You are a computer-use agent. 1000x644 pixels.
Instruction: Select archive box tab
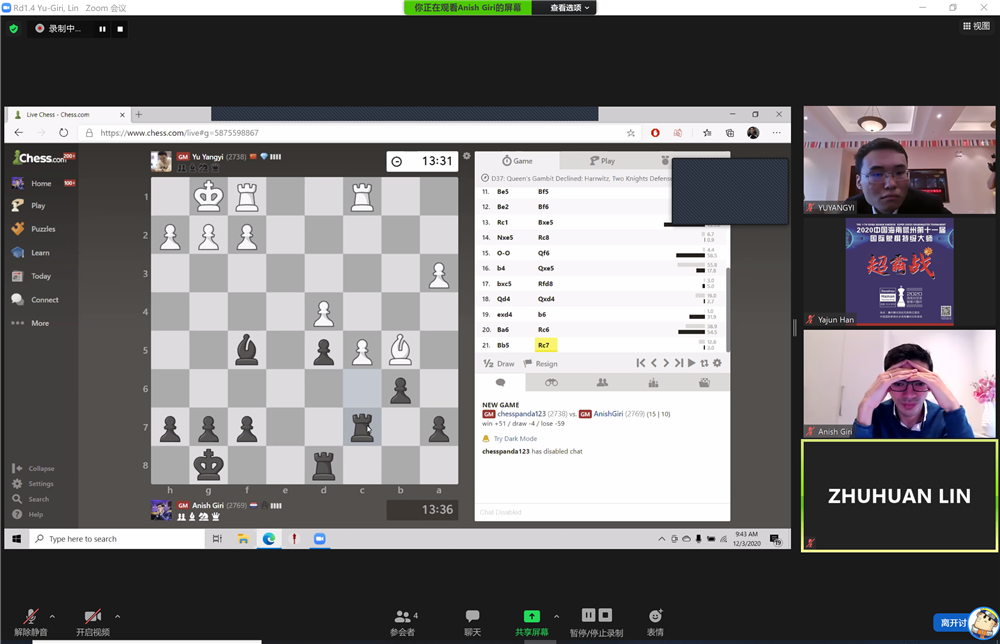click(704, 383)
